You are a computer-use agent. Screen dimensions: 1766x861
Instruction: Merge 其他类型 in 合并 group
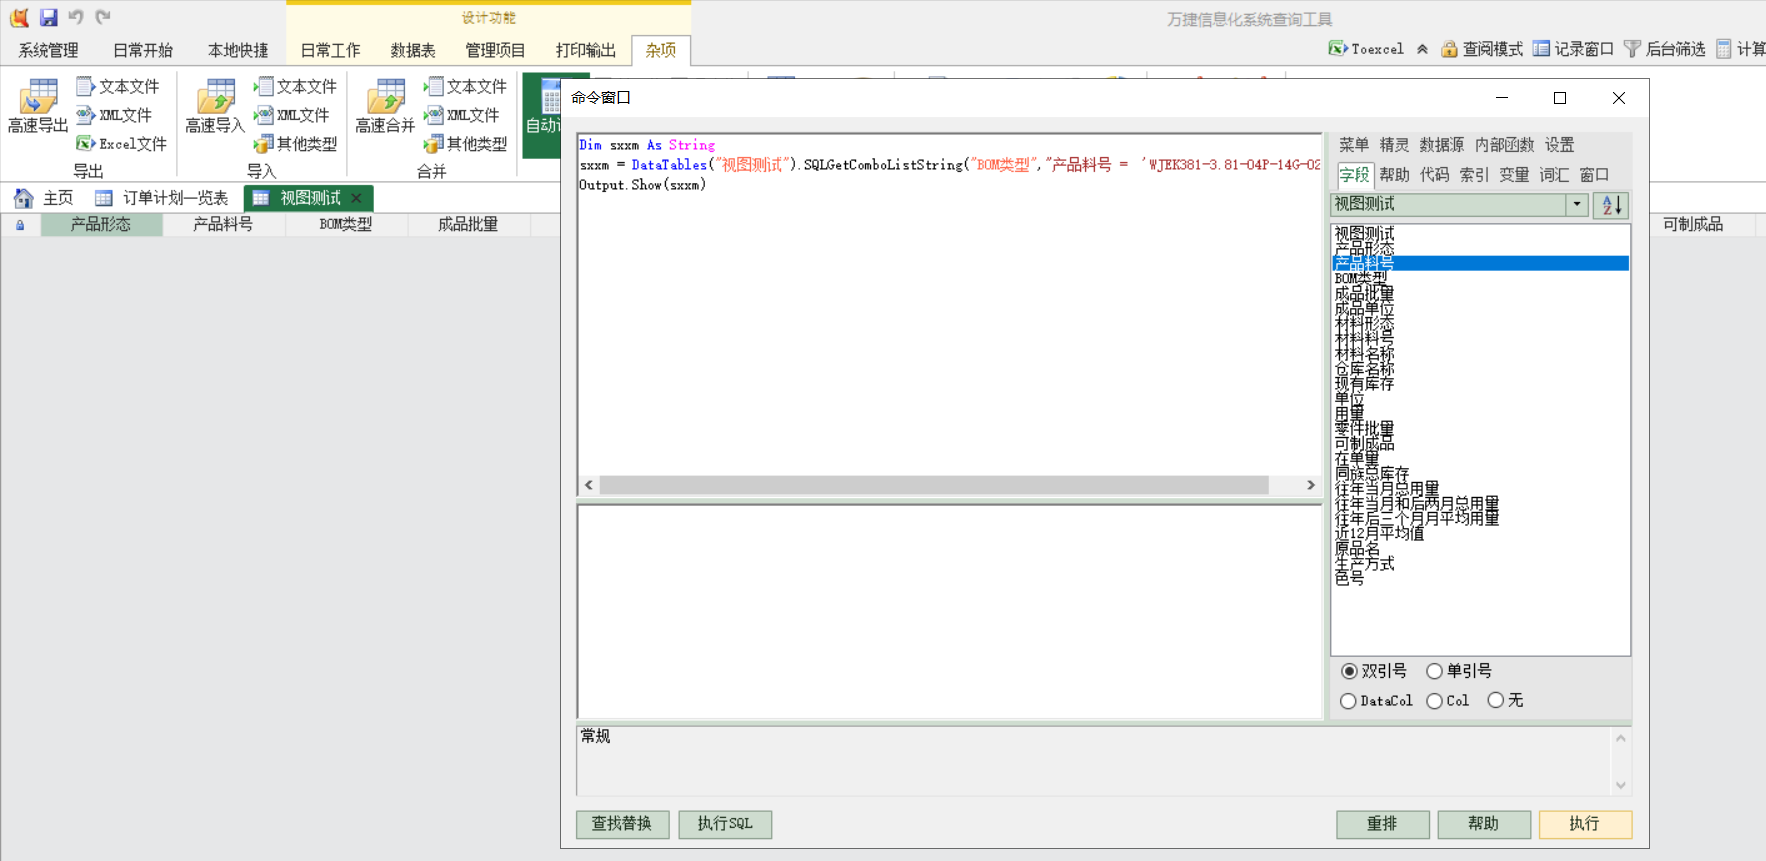[x=465, y=144]
